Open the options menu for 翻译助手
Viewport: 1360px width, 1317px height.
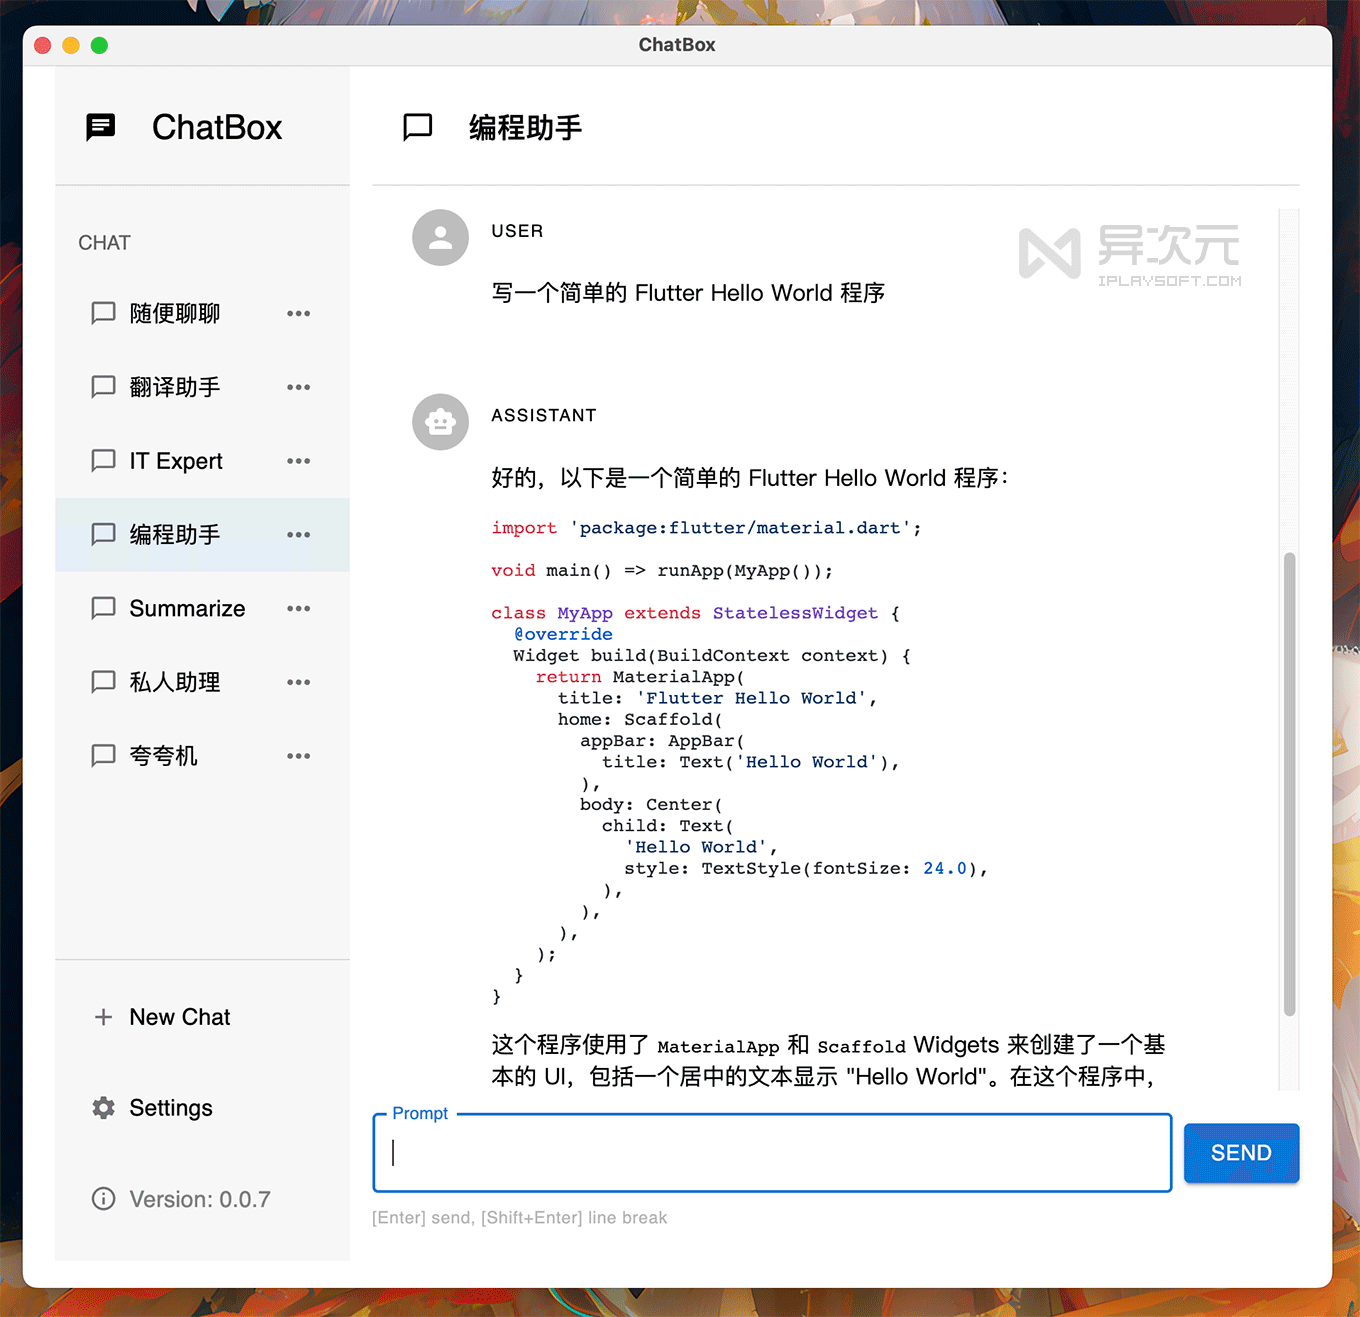tap(298, 387)
